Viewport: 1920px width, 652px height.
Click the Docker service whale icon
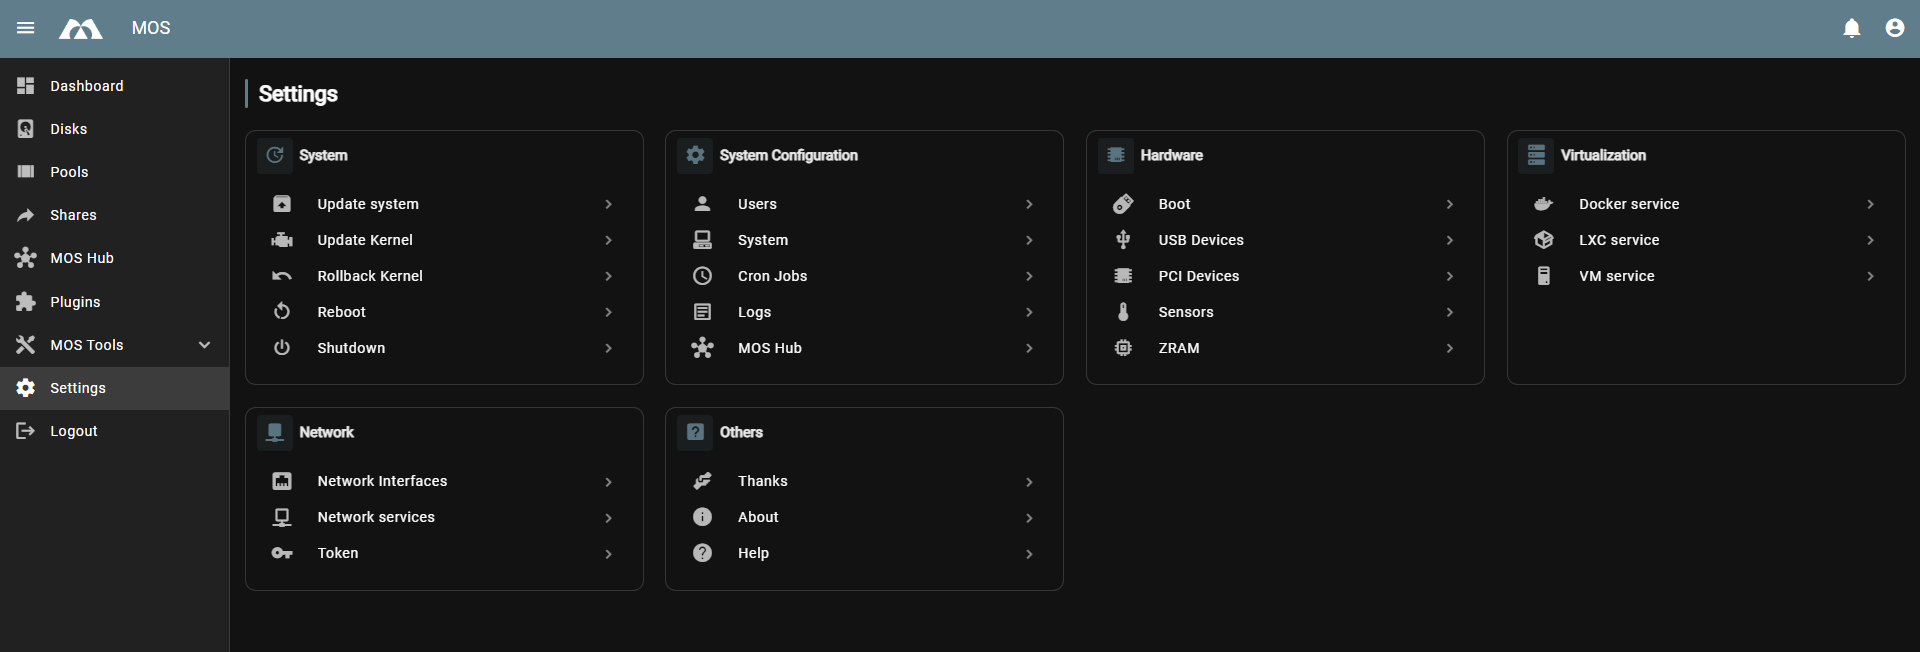point(1543,204)
